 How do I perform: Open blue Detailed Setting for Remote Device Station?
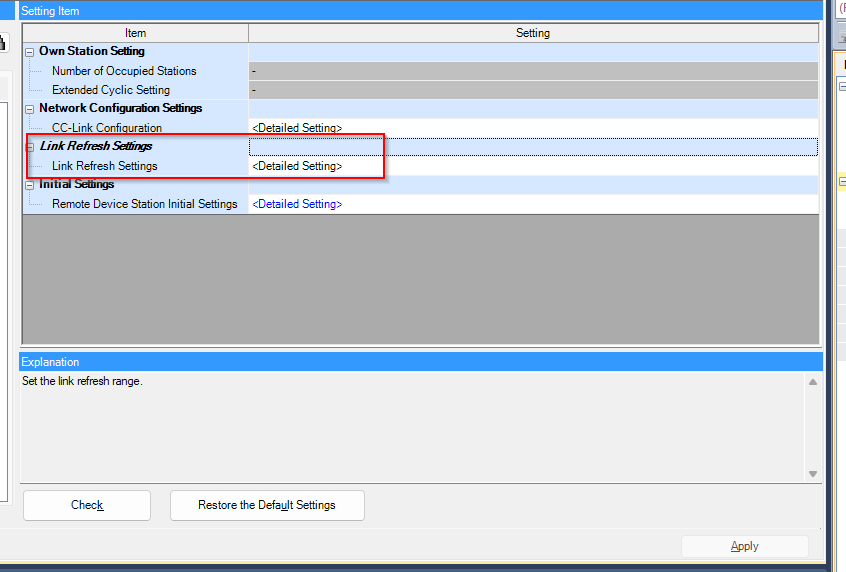pos(297,204)
